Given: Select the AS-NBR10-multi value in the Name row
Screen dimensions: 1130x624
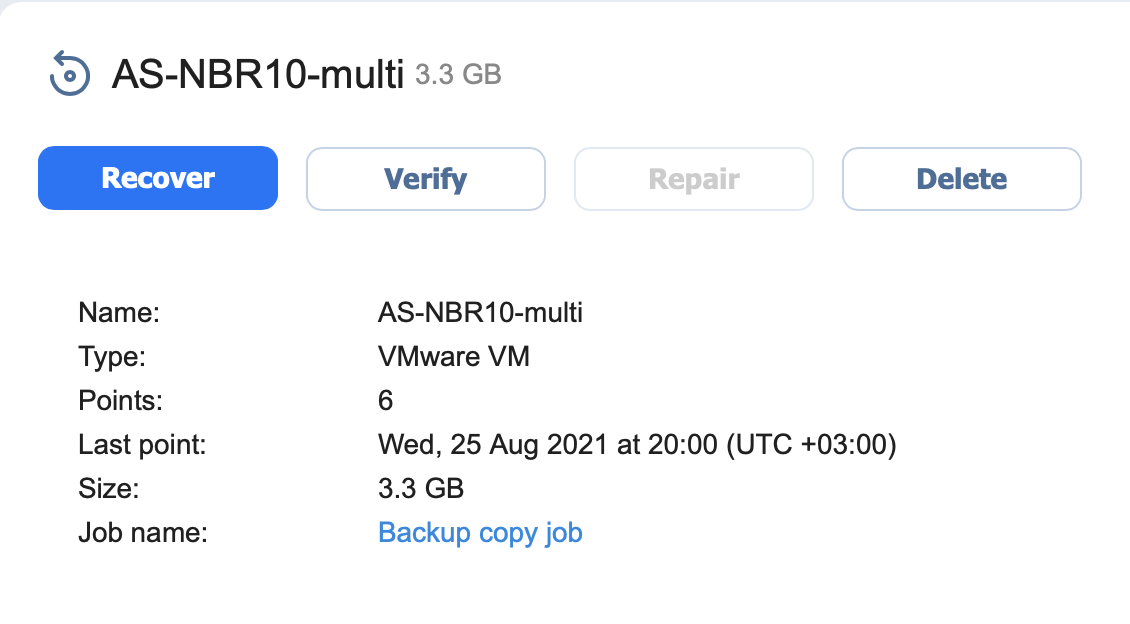Looking at the screenshot, I should [480, 313].
